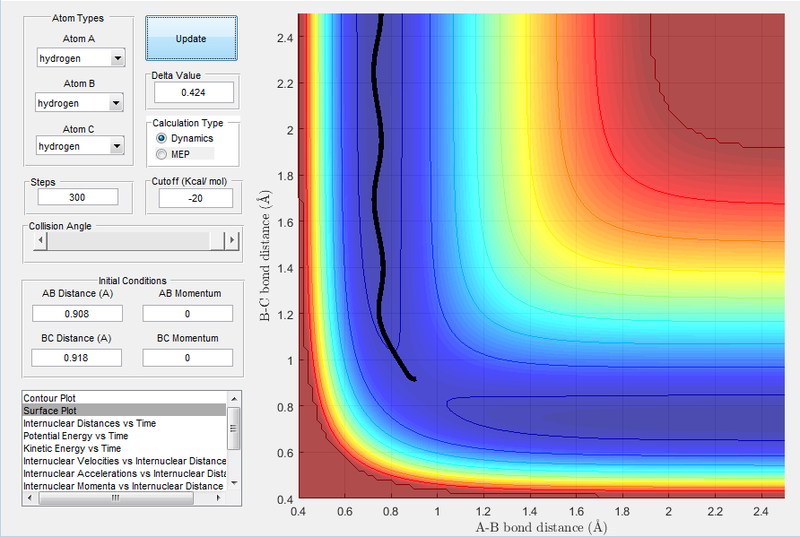This screenshot has height=537, width=800.
Task: Select the Dynamics radio button
Action: tap(161, 138)
